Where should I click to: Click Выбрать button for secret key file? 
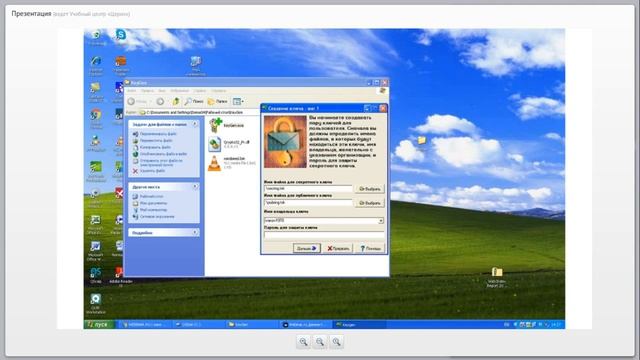point(369,189)
